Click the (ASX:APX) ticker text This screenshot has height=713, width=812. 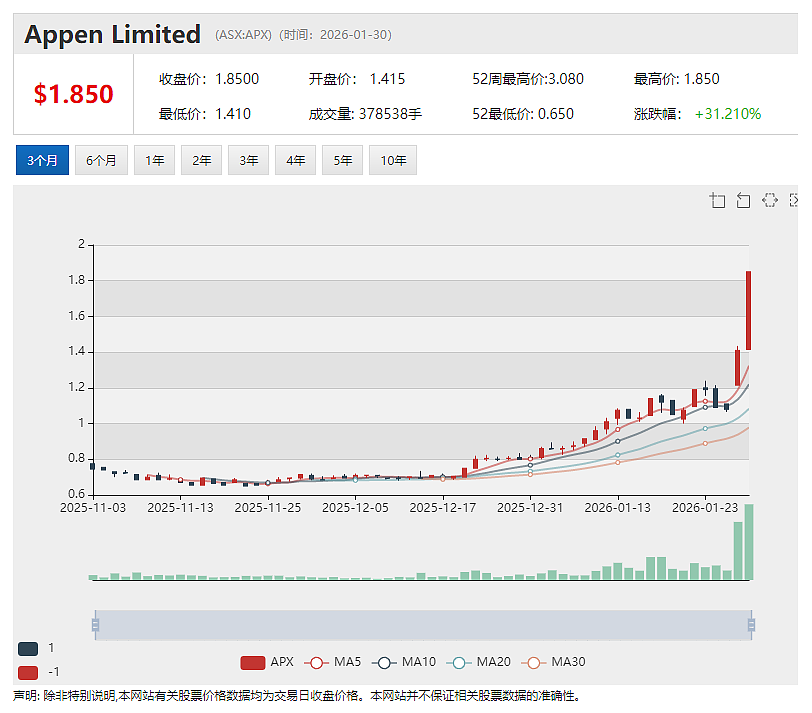(x=243, y=35)
